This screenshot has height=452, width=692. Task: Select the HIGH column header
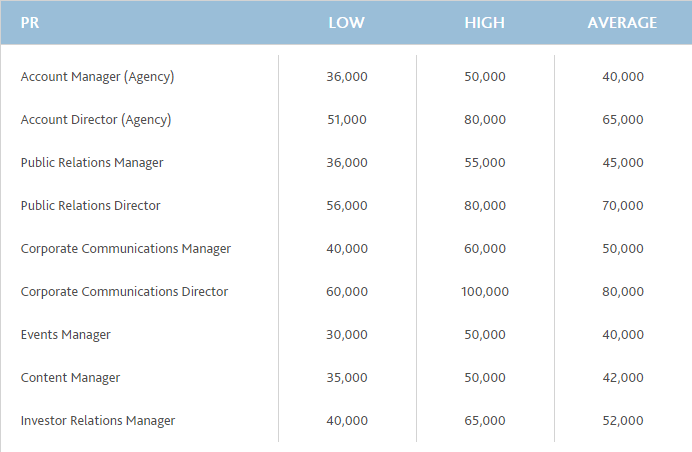(485, 23)
